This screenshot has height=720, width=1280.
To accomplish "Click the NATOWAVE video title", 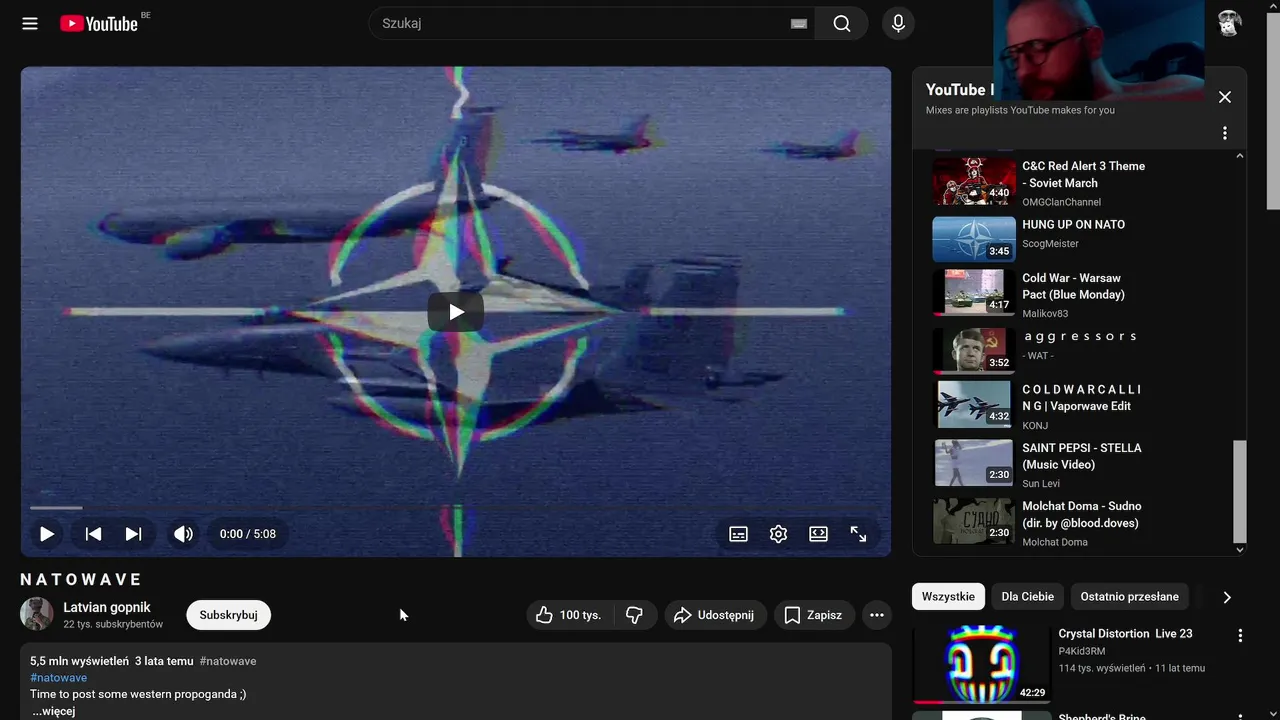I will pyautogui.click(x=82, y=579).
